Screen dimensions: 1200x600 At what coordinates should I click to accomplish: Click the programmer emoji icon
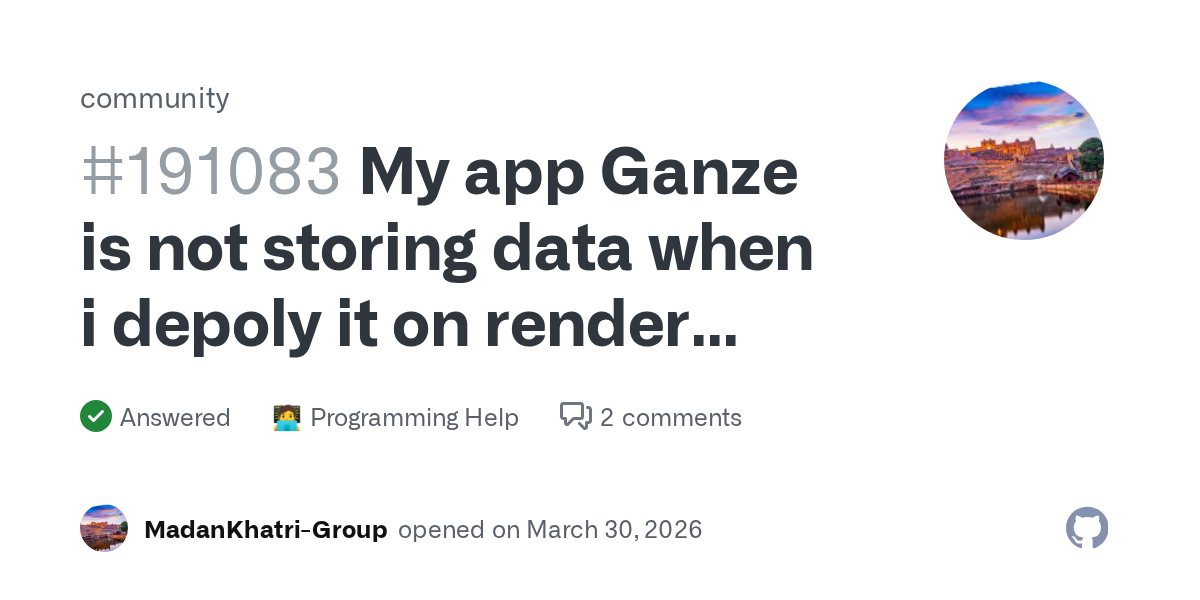point(287,417)
